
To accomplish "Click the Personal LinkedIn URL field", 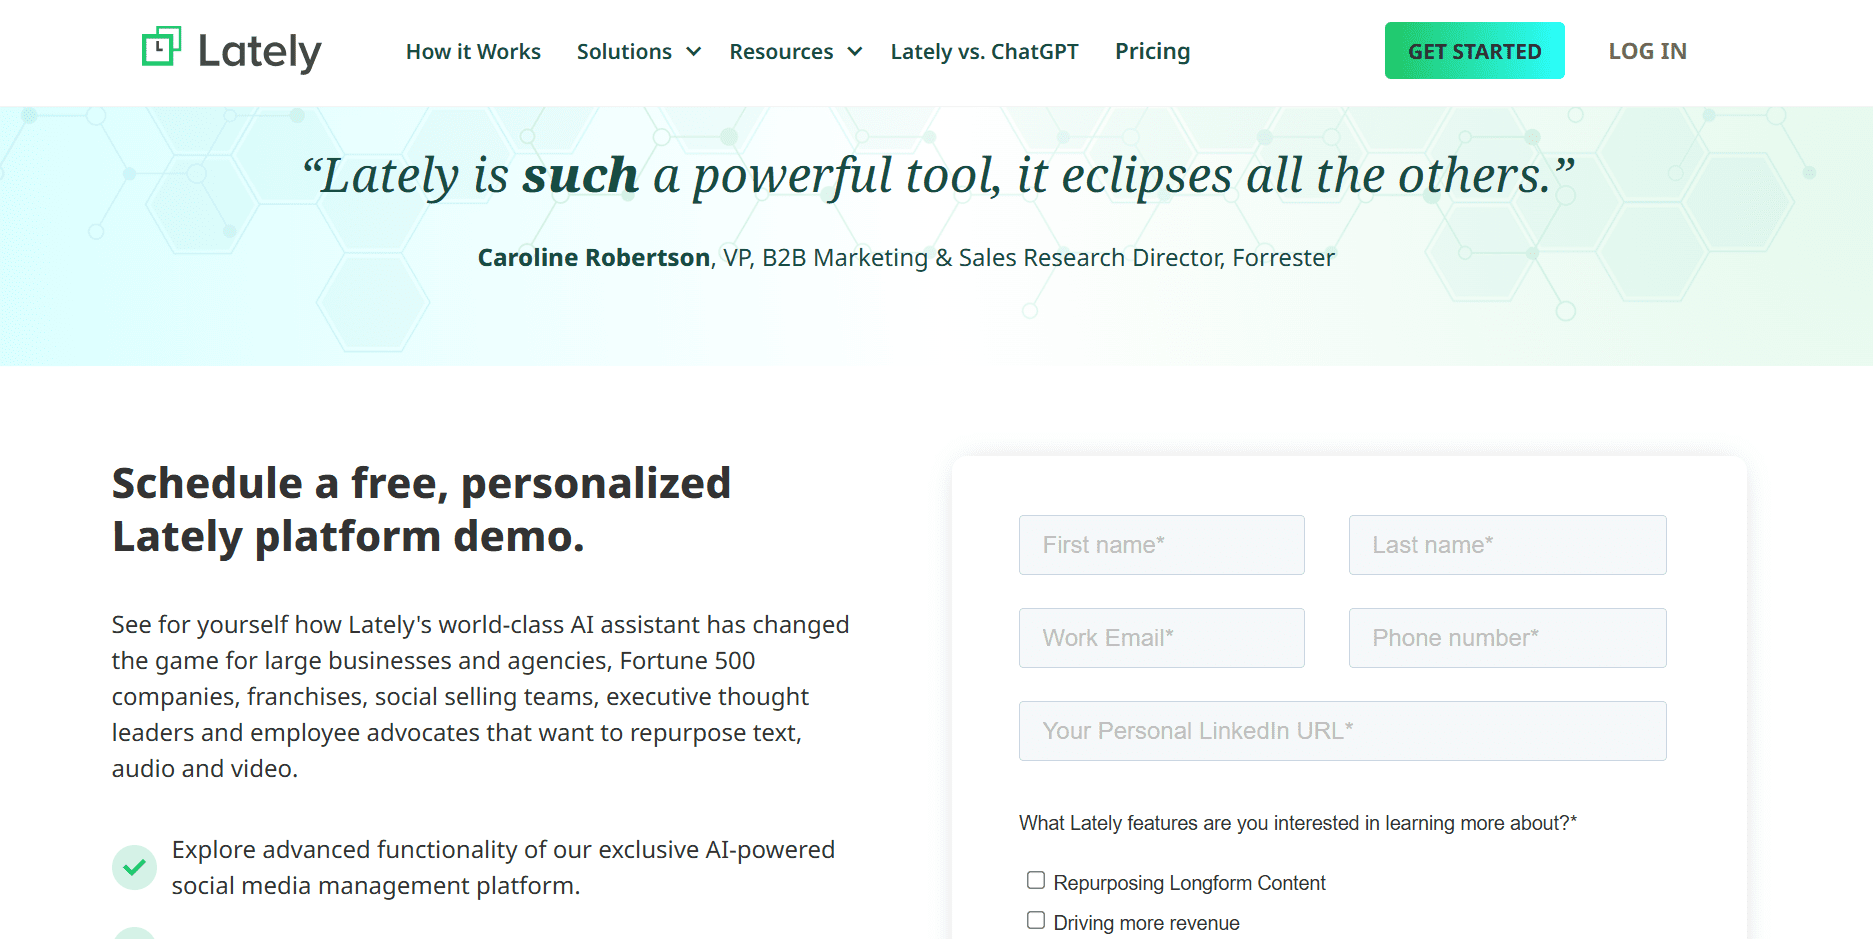I will [1341, 731].
